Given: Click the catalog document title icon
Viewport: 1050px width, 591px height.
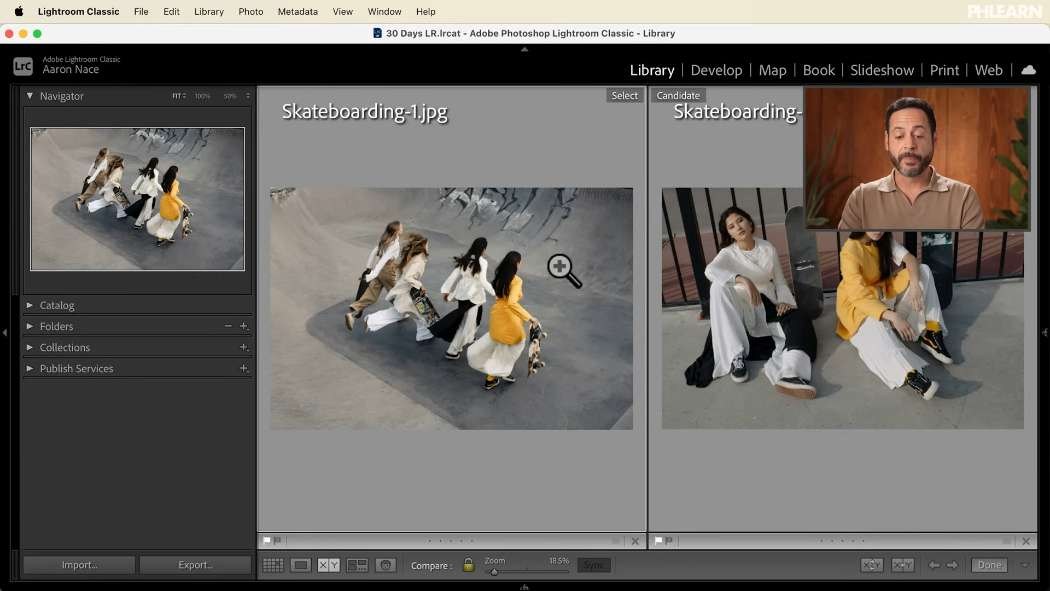Looking at the screenshot, I should 377,33.
